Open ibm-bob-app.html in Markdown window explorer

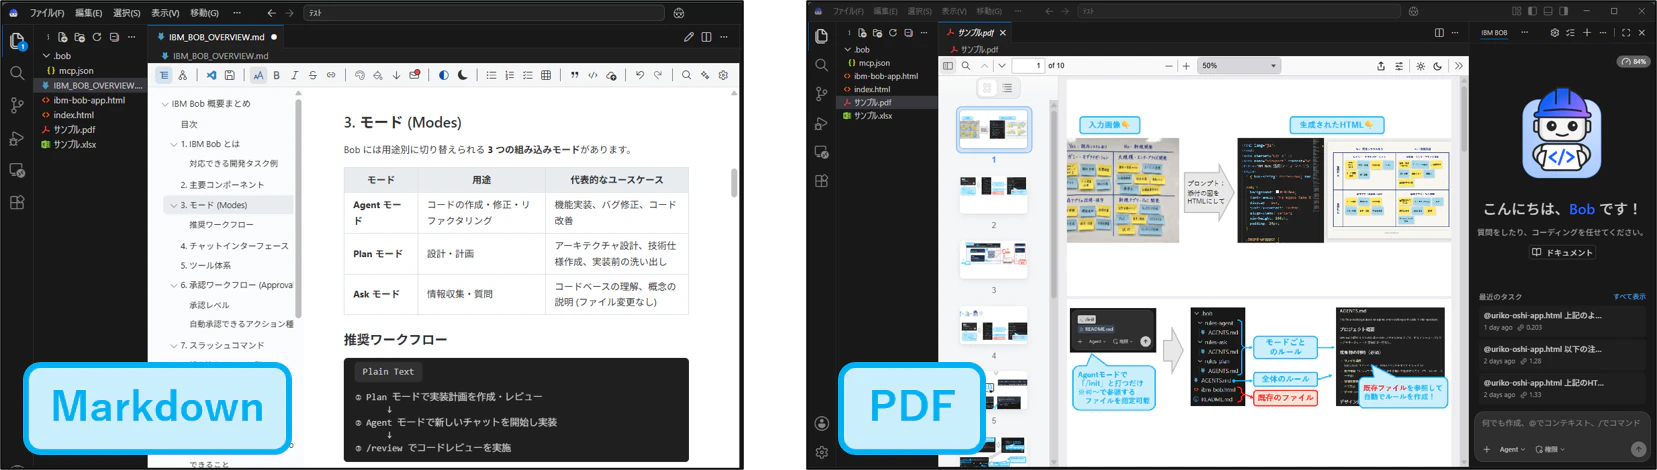pos(88,100)
